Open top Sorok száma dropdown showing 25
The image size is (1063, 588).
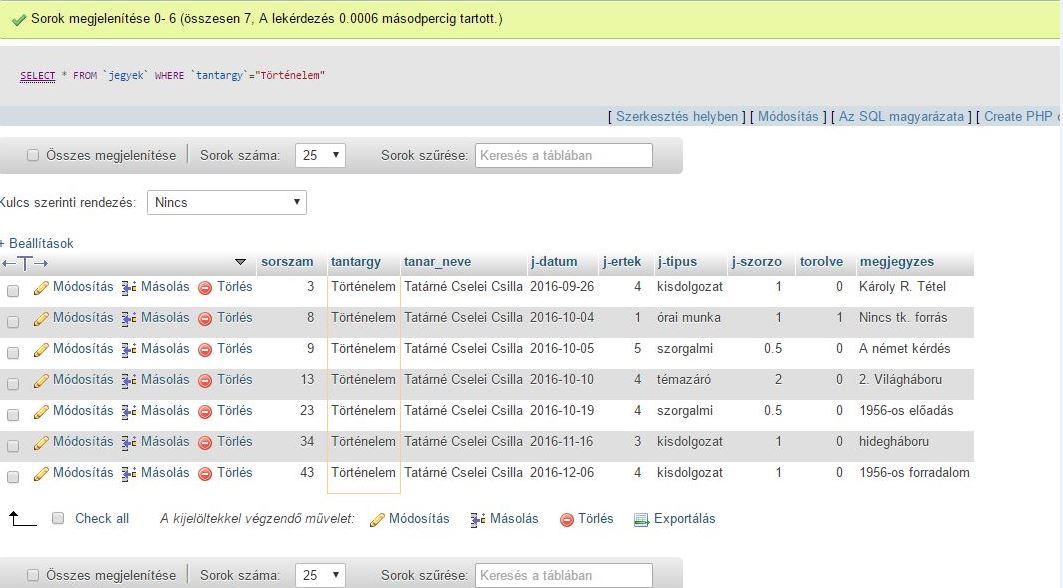coord(320,156)
